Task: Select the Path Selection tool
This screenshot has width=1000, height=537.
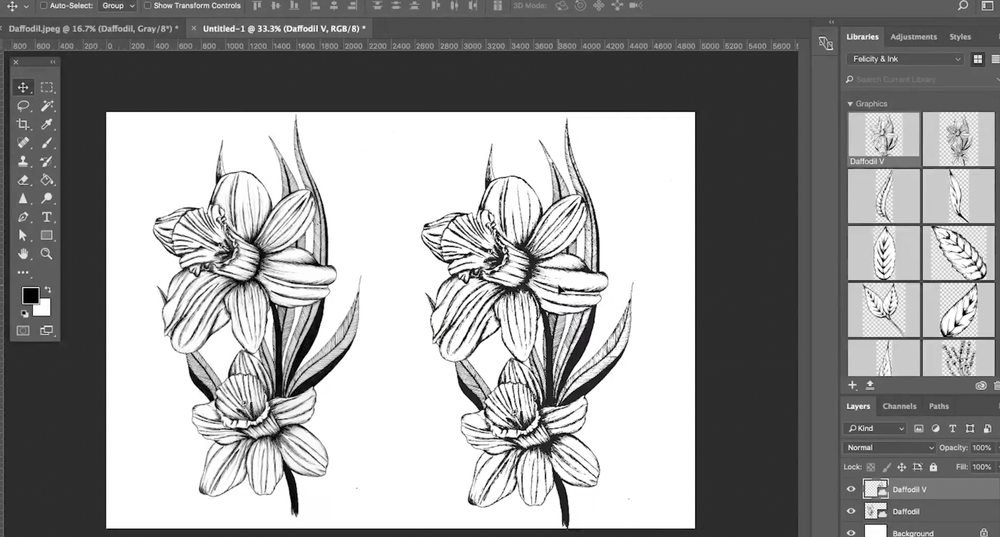Action: point(23,235)
